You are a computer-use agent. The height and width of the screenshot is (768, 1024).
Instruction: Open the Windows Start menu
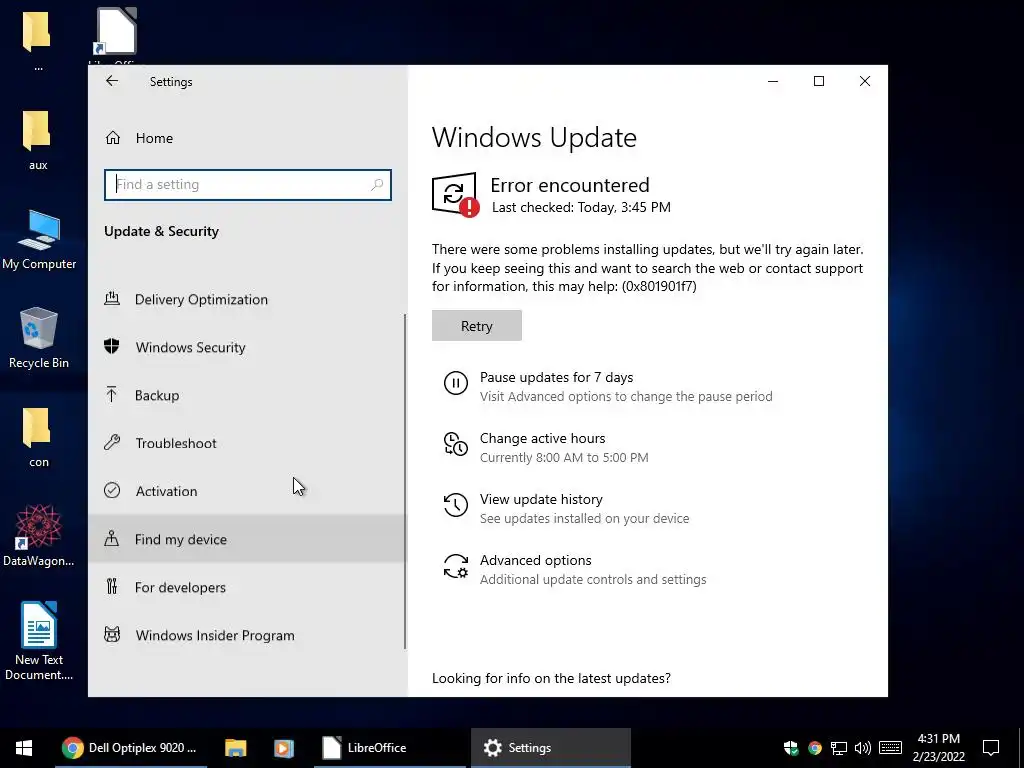[x=24, y=748]
